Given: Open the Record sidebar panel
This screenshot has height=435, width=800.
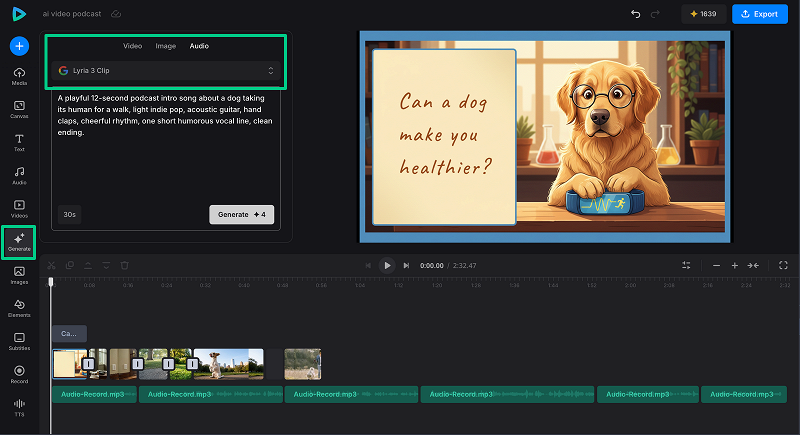Looking at the screenshot, I should click(19, 374).
